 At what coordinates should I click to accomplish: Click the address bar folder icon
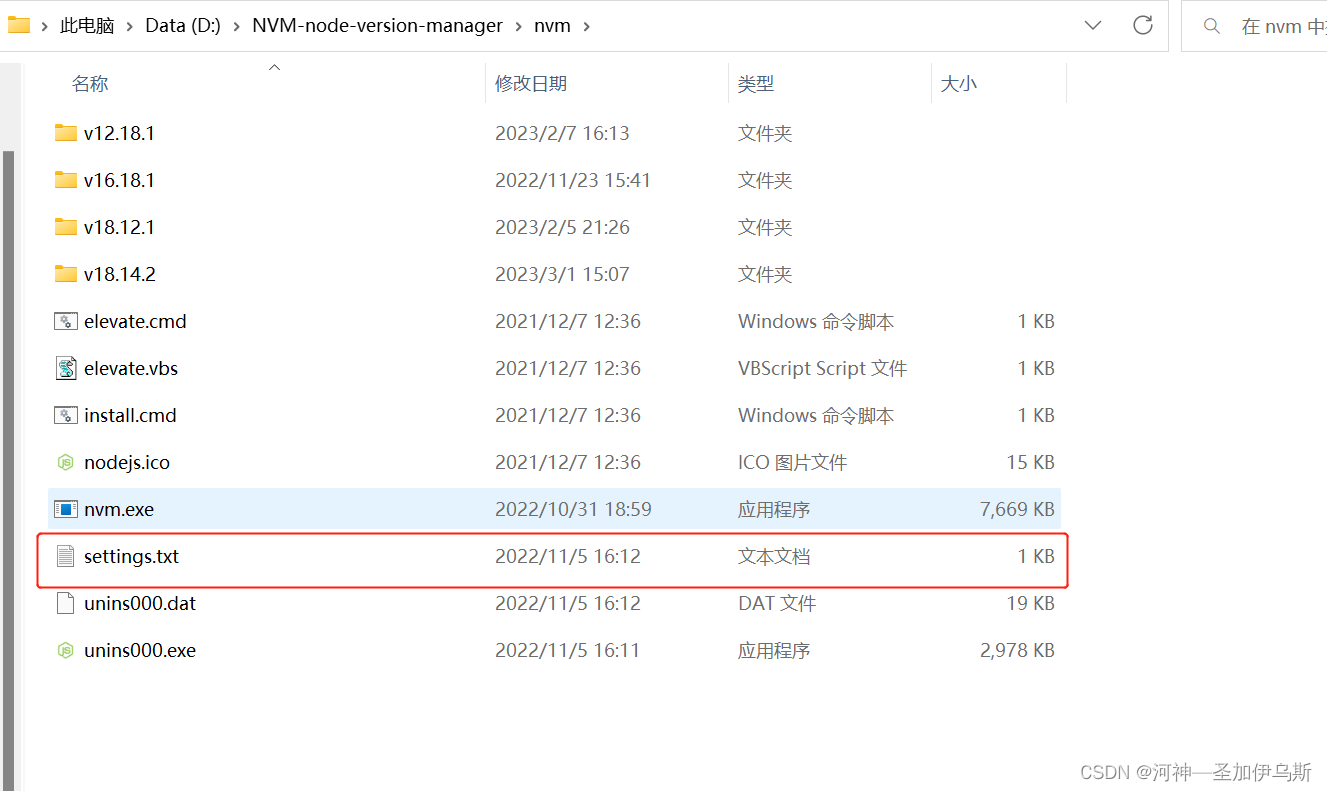tap(19, 25)
